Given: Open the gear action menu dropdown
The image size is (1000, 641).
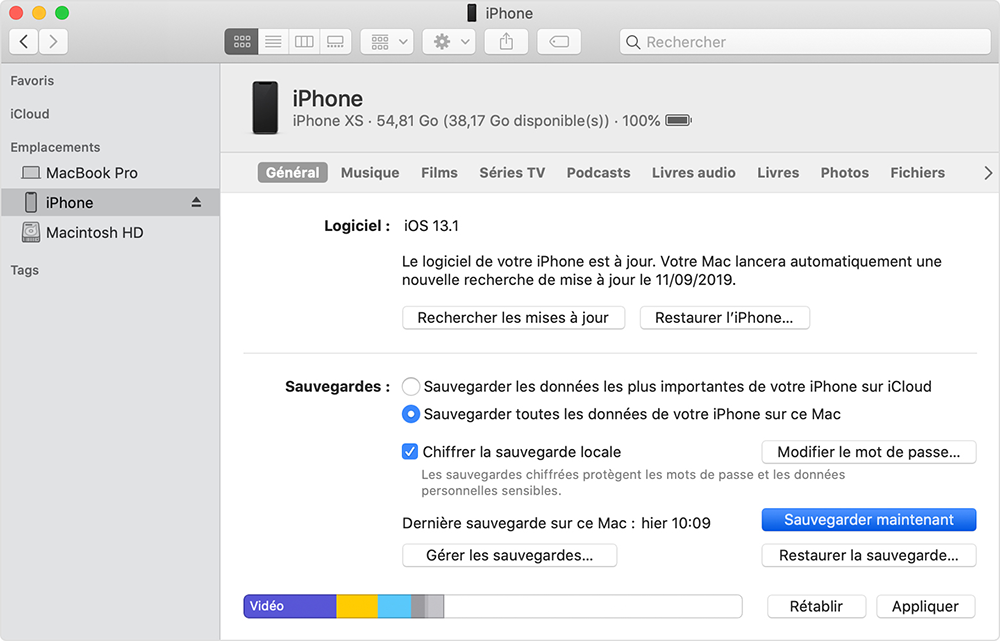Looking at the screenshot, I should point(448,42).
